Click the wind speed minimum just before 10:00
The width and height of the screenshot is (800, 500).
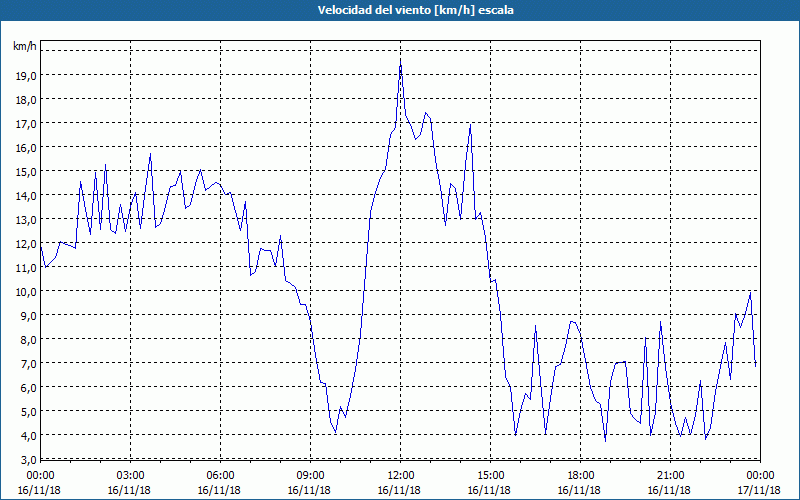(x=335, y=433)
